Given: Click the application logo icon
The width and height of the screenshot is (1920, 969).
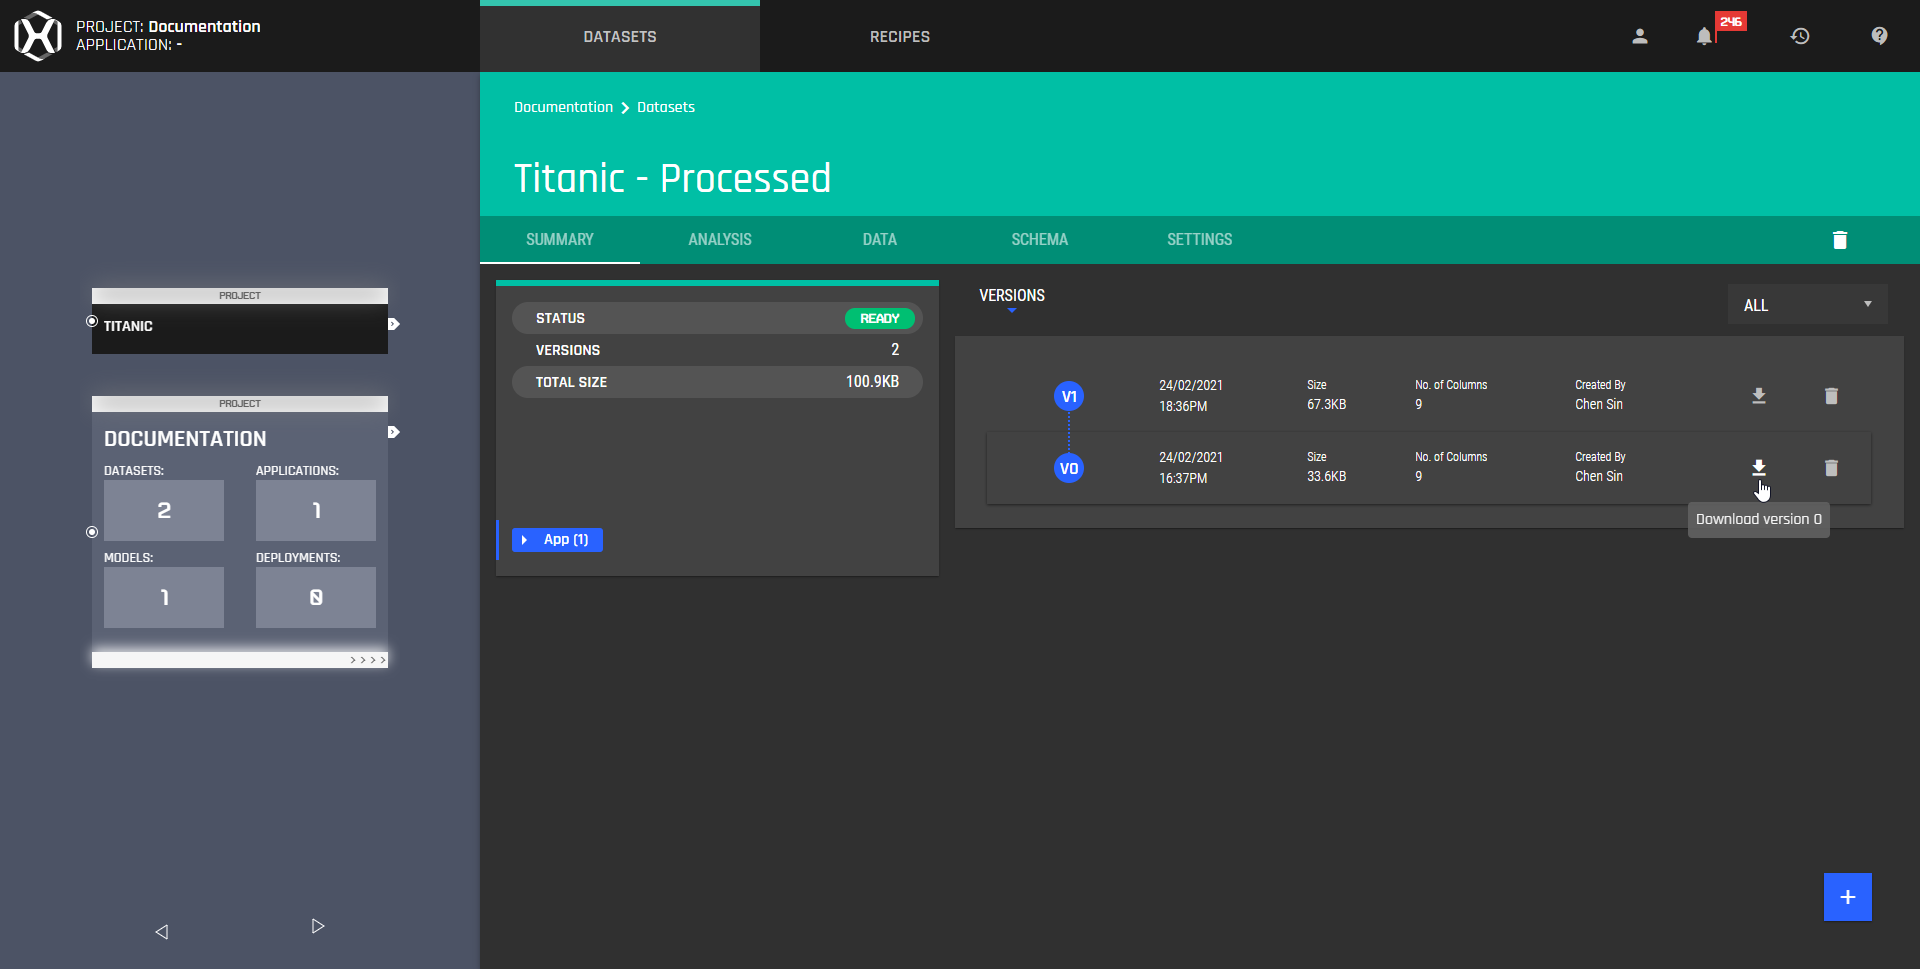Looking at the screenshot, I should (37, 36).
